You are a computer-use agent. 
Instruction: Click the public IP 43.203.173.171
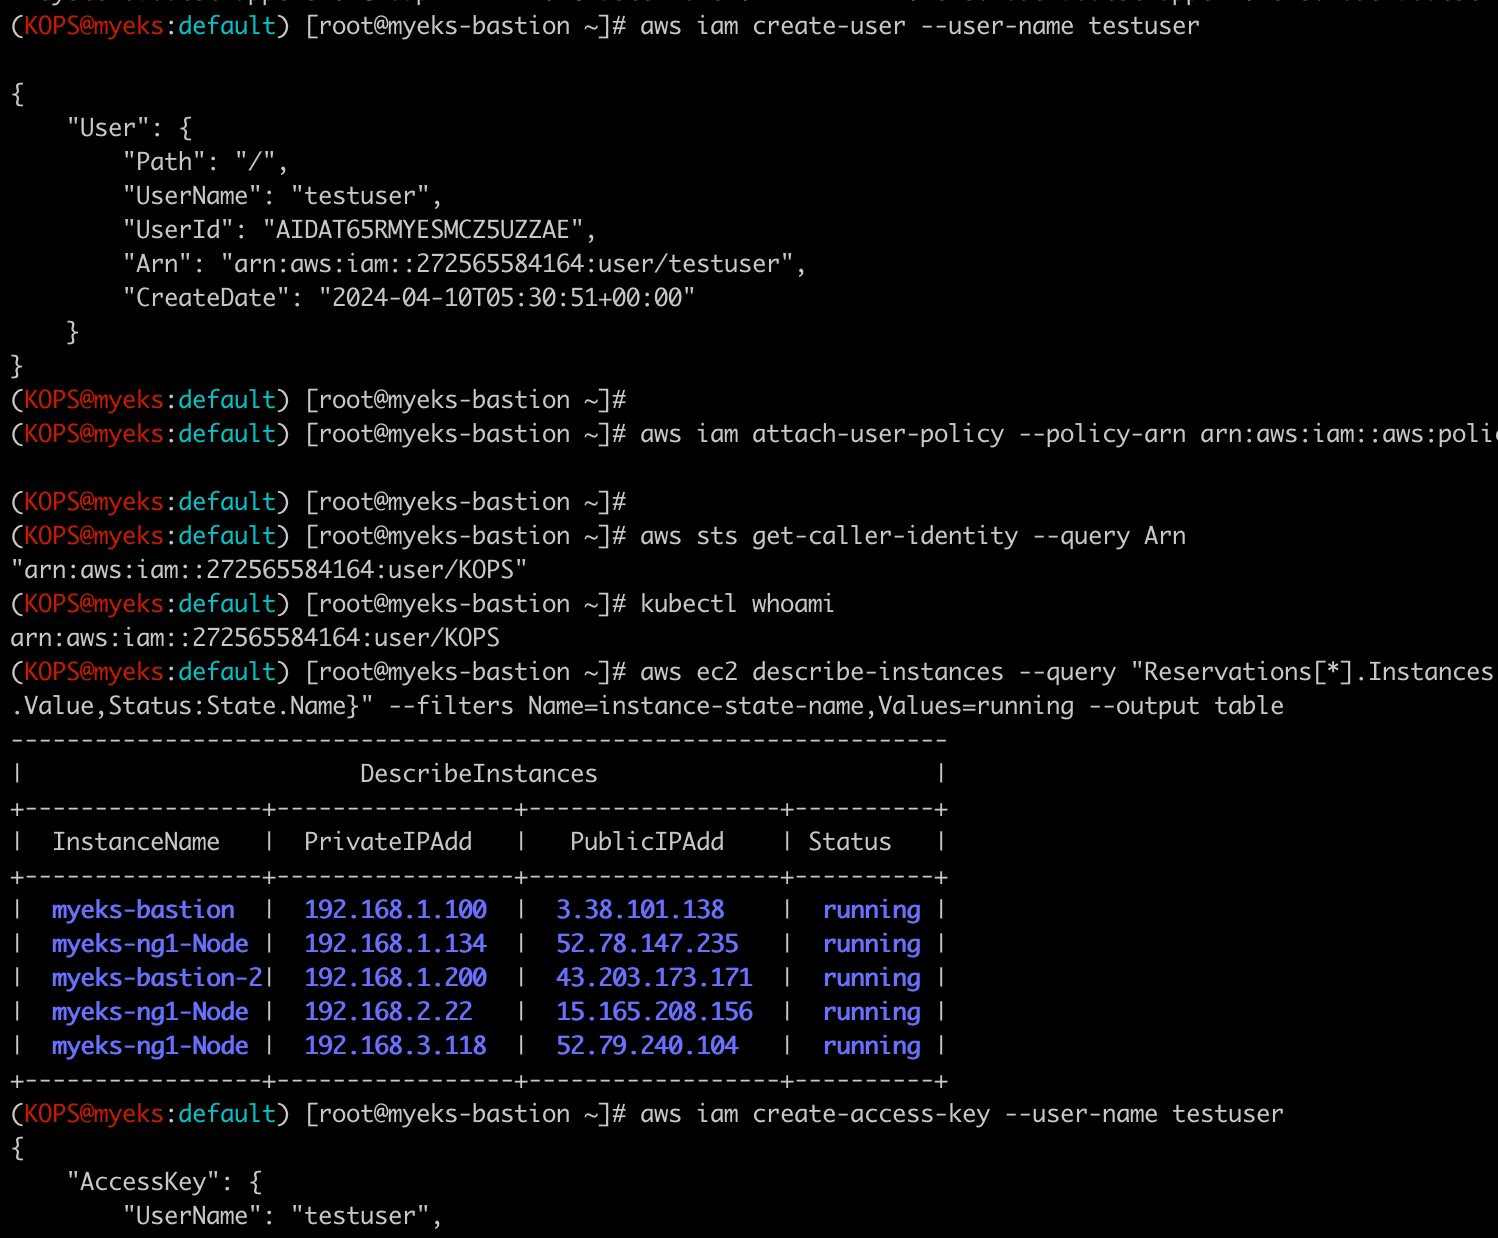[654, 978]
